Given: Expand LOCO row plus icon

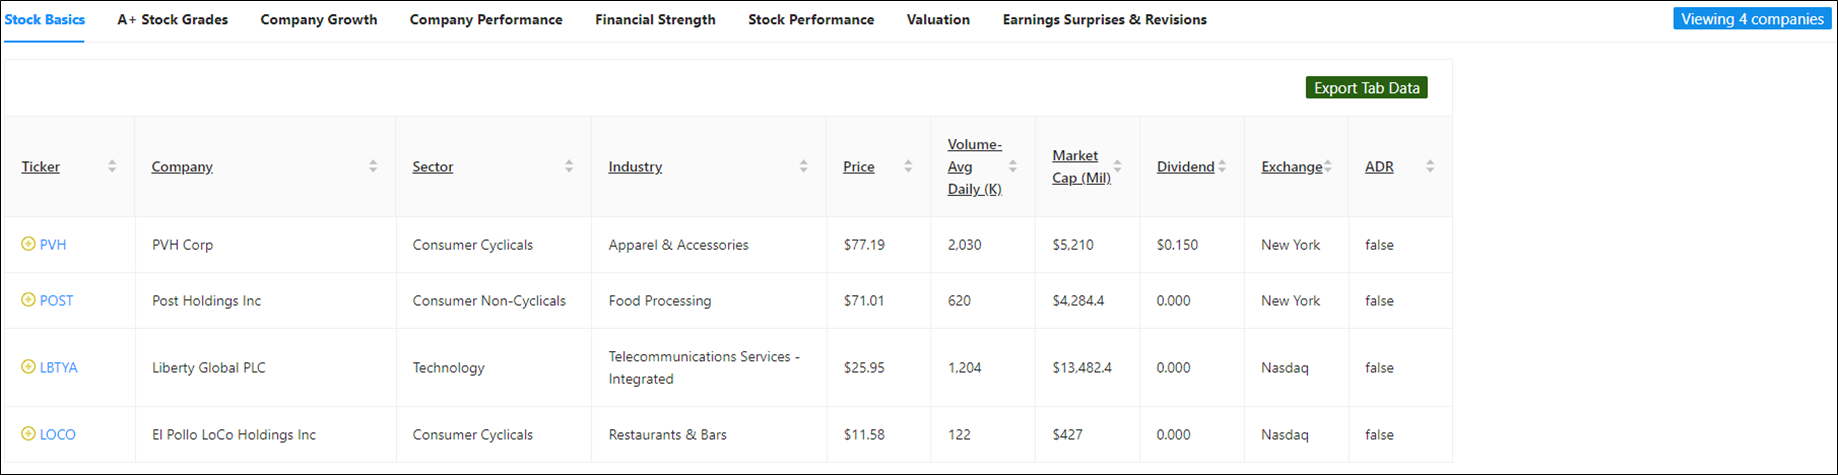Looking at the screenshot, I should click(x=28, y=434).
